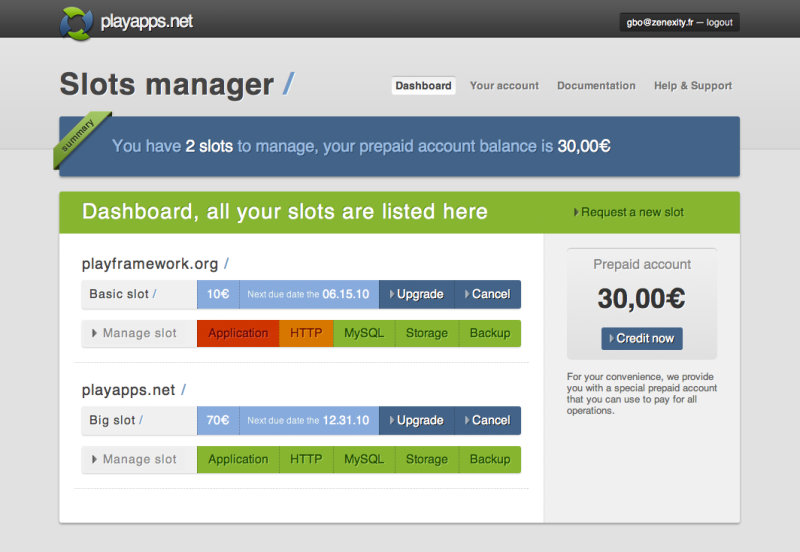Upgrade the playapps.net Big slot
Viewport: 800px width, 552px height.
(415, 420)
